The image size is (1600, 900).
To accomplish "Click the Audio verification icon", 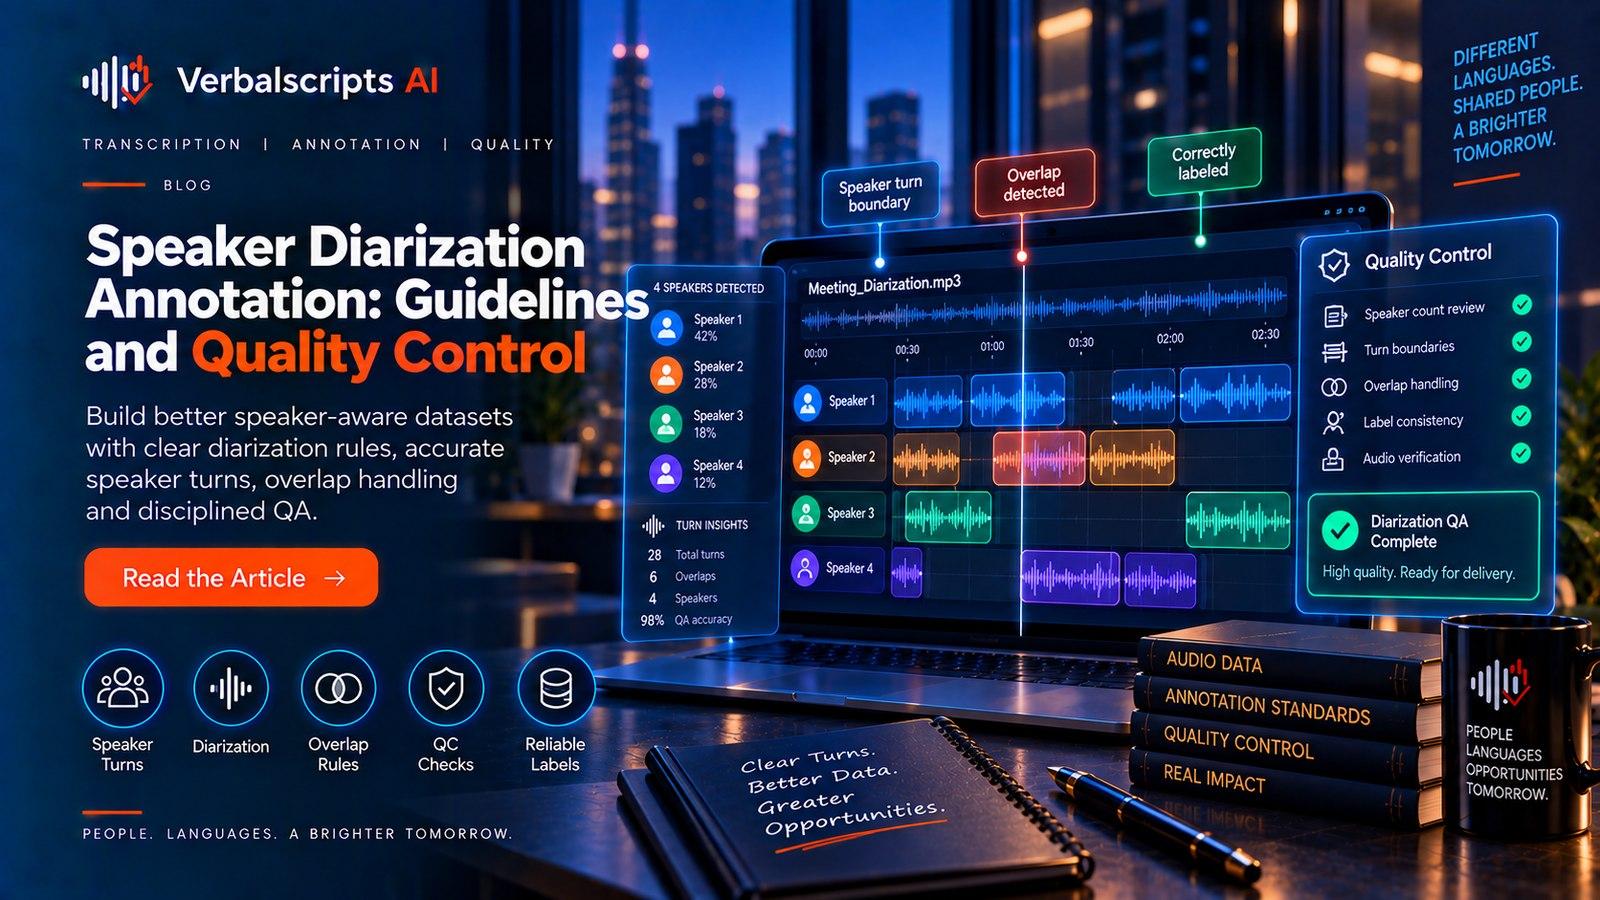I will [1332, 460].
